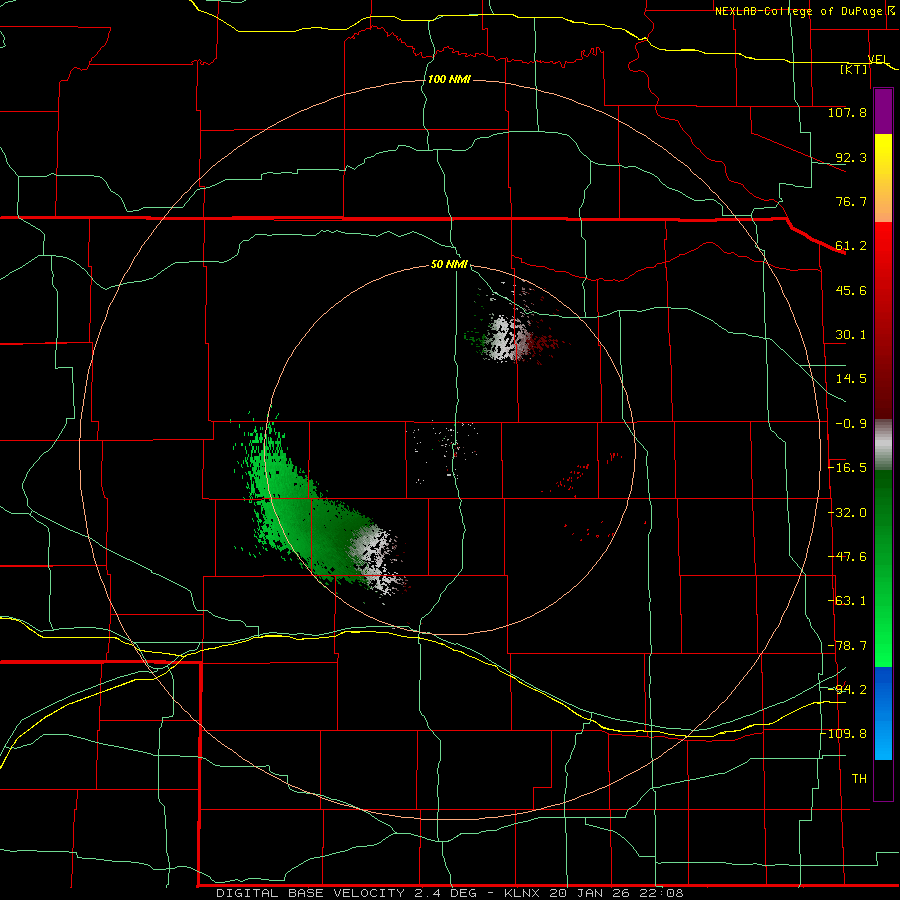Click the 107.8 velocity scale value
900x900 pixels.
(x=847, y=112)
